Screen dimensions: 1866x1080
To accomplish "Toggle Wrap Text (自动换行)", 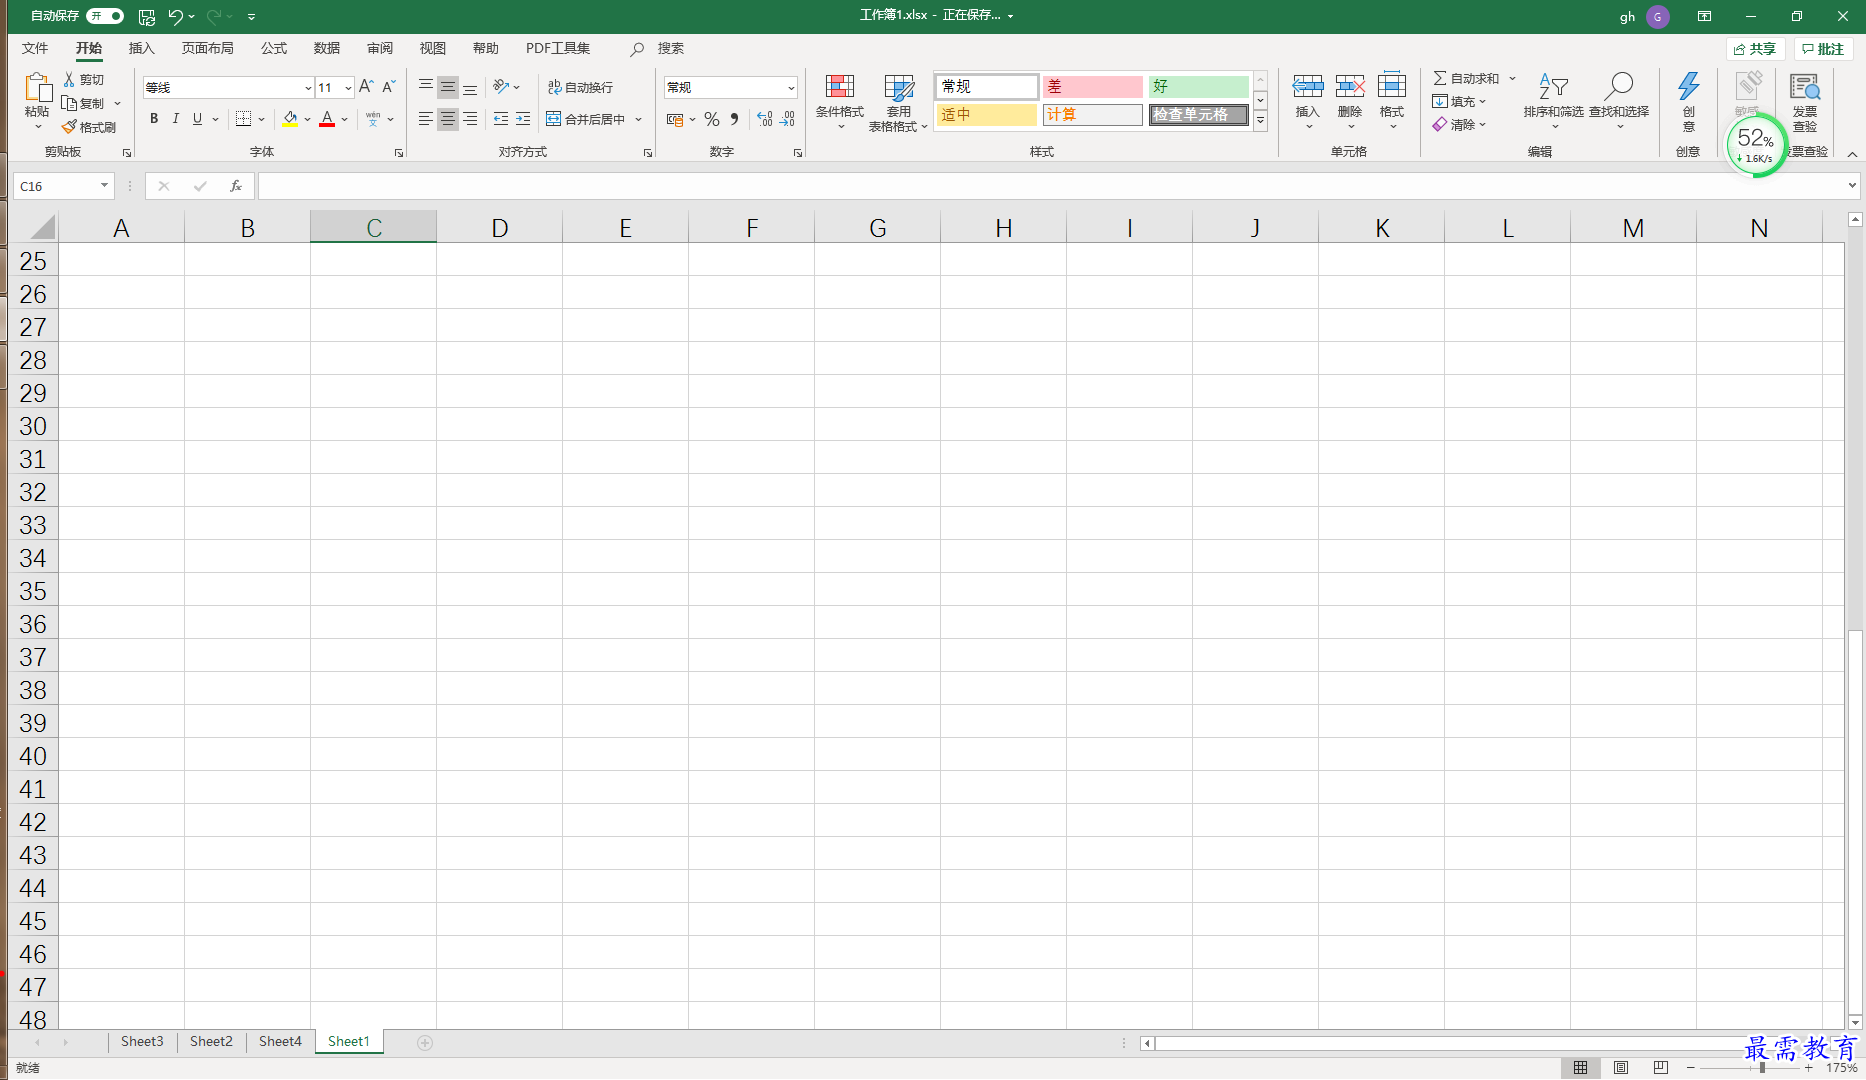I will [x=580, y=87].
